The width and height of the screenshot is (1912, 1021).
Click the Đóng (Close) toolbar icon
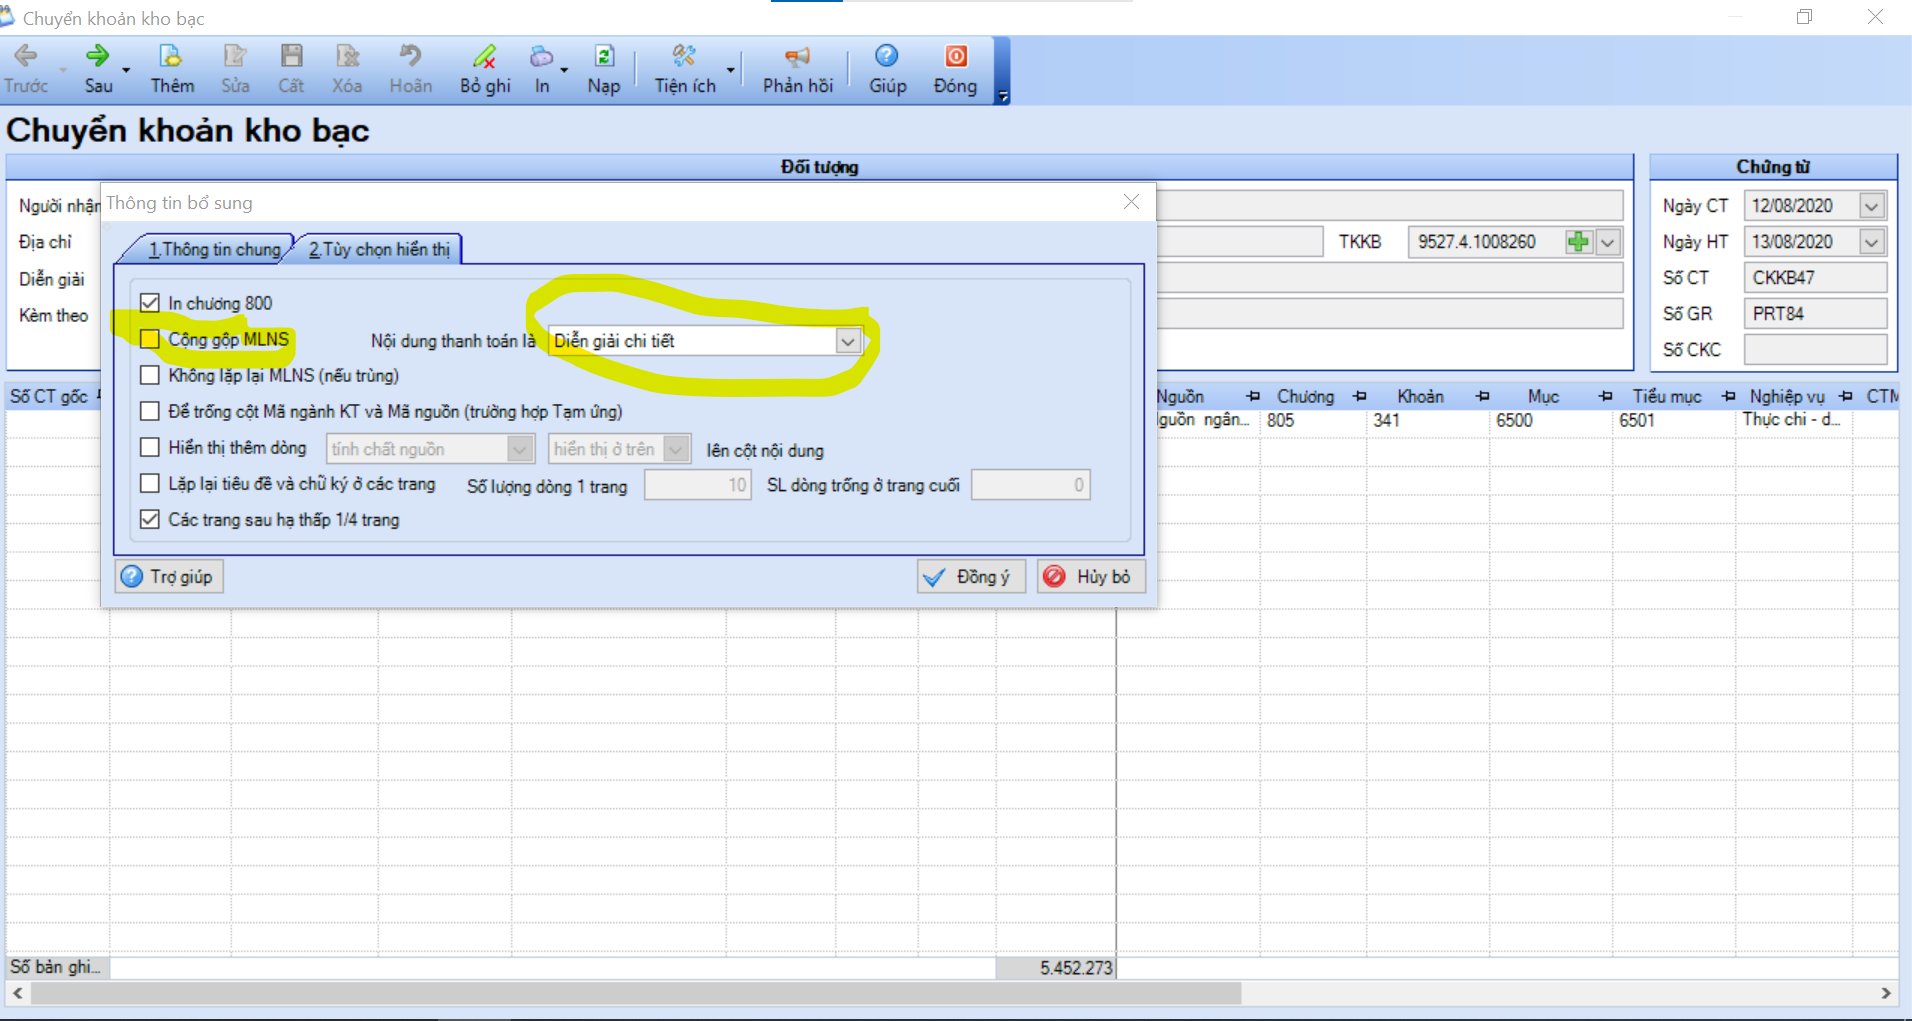coord(955,57)
